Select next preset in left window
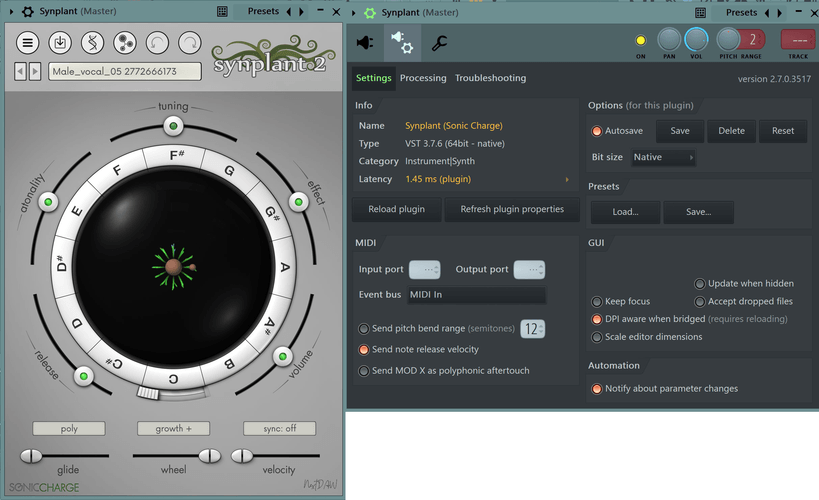 coord(301,11)
